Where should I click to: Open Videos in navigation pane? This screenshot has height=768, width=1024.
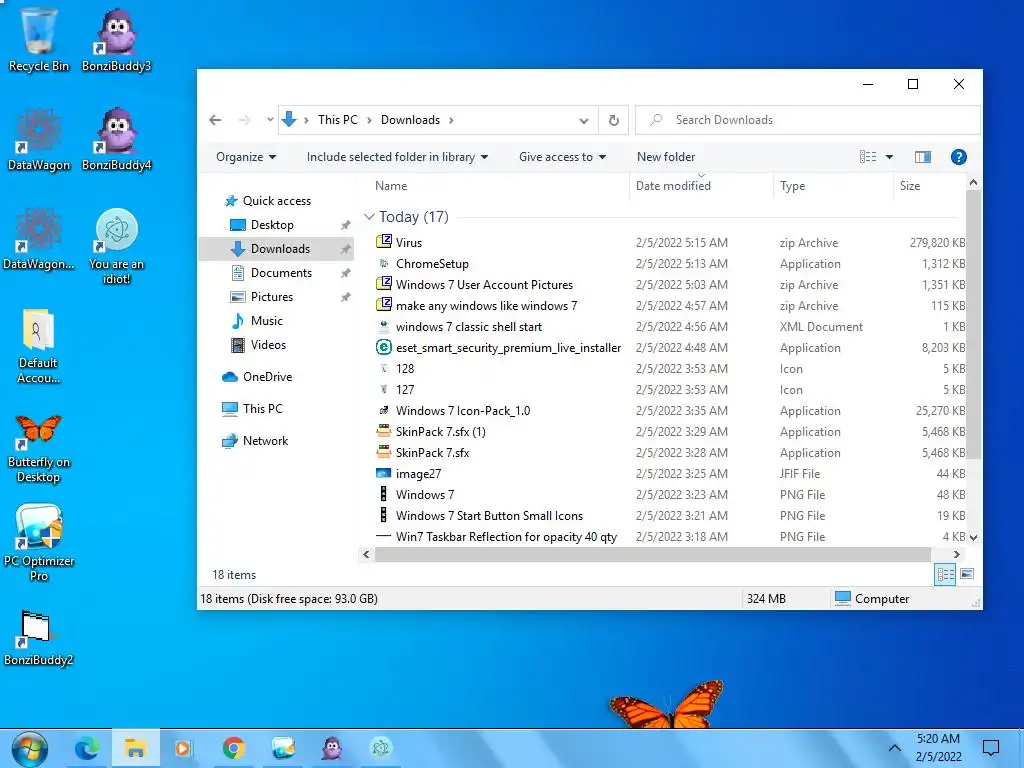tap(259, 345)
